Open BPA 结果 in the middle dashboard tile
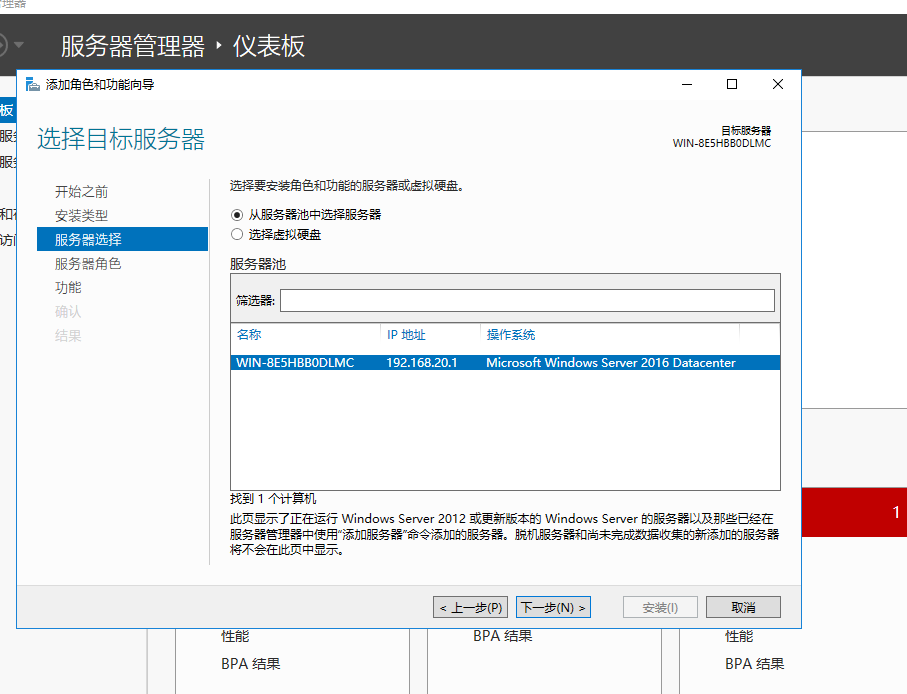907x694 pixels. pyautogui.click(x=503, y=636)
